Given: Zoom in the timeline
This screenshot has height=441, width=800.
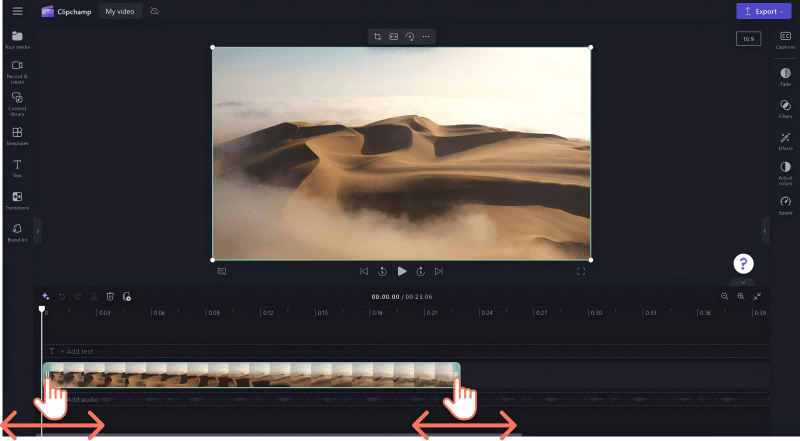Looking at the screenshot, I should point(741,297).
